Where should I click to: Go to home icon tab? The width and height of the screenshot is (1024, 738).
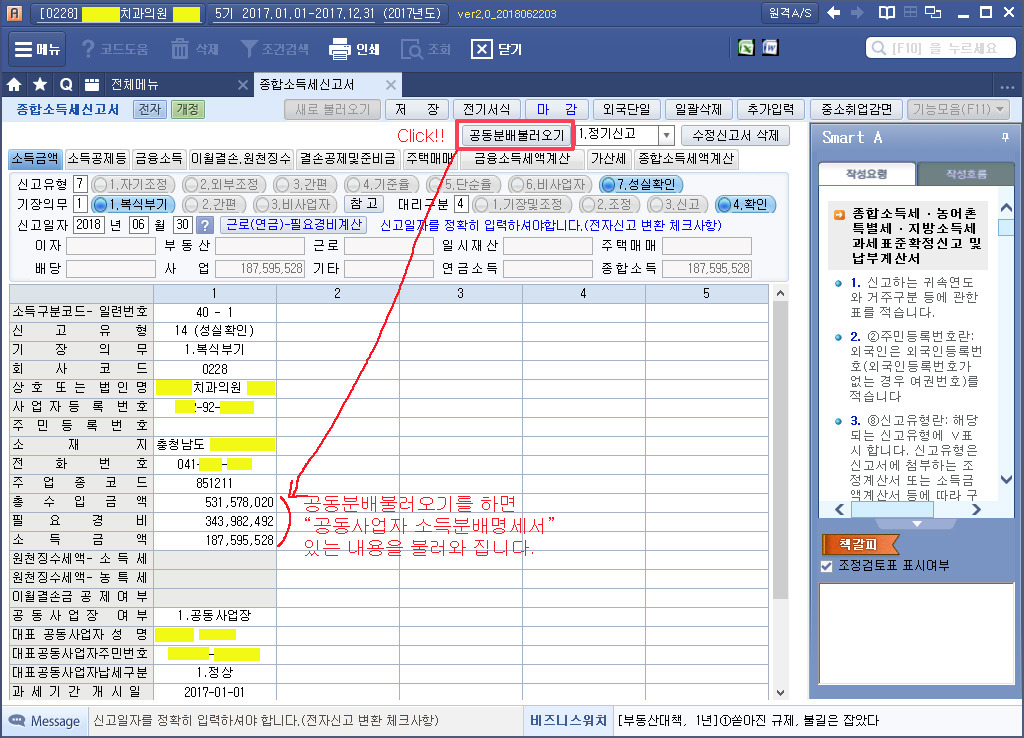tap(14, 84)
